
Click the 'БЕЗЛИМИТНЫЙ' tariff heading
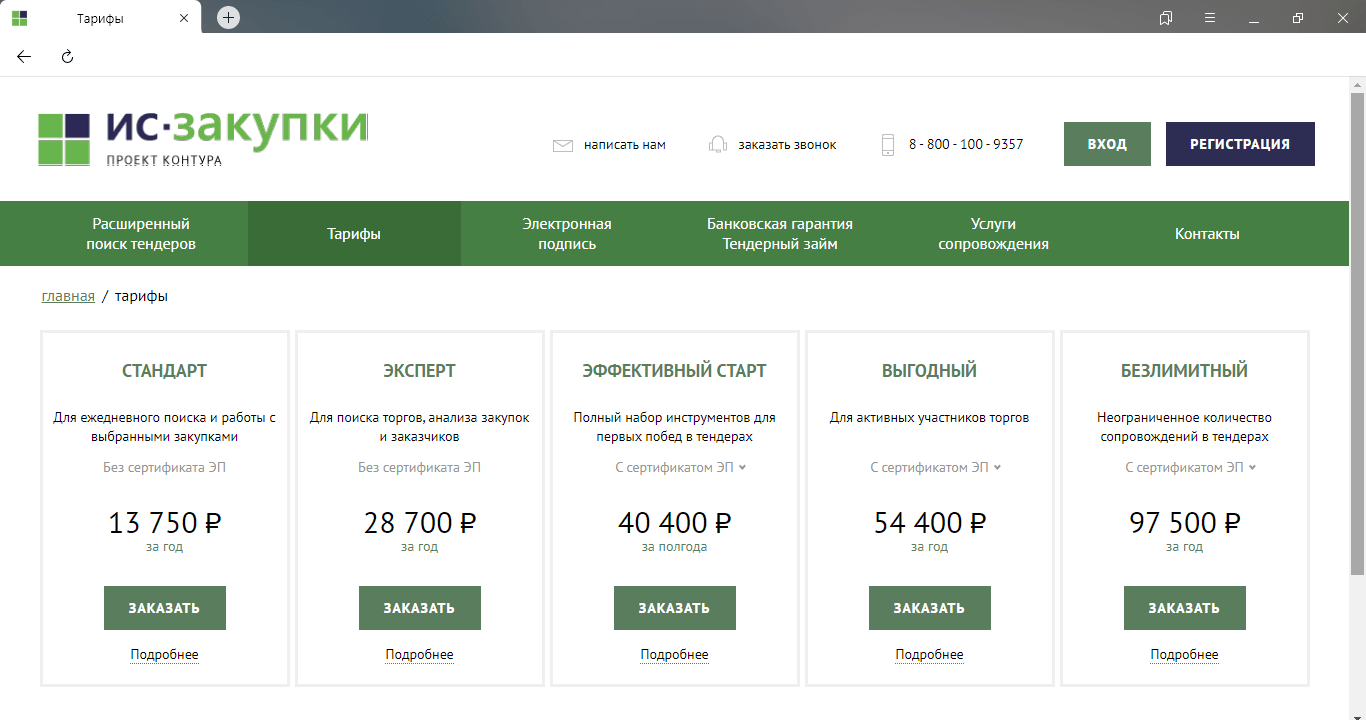pos(1185,371)
